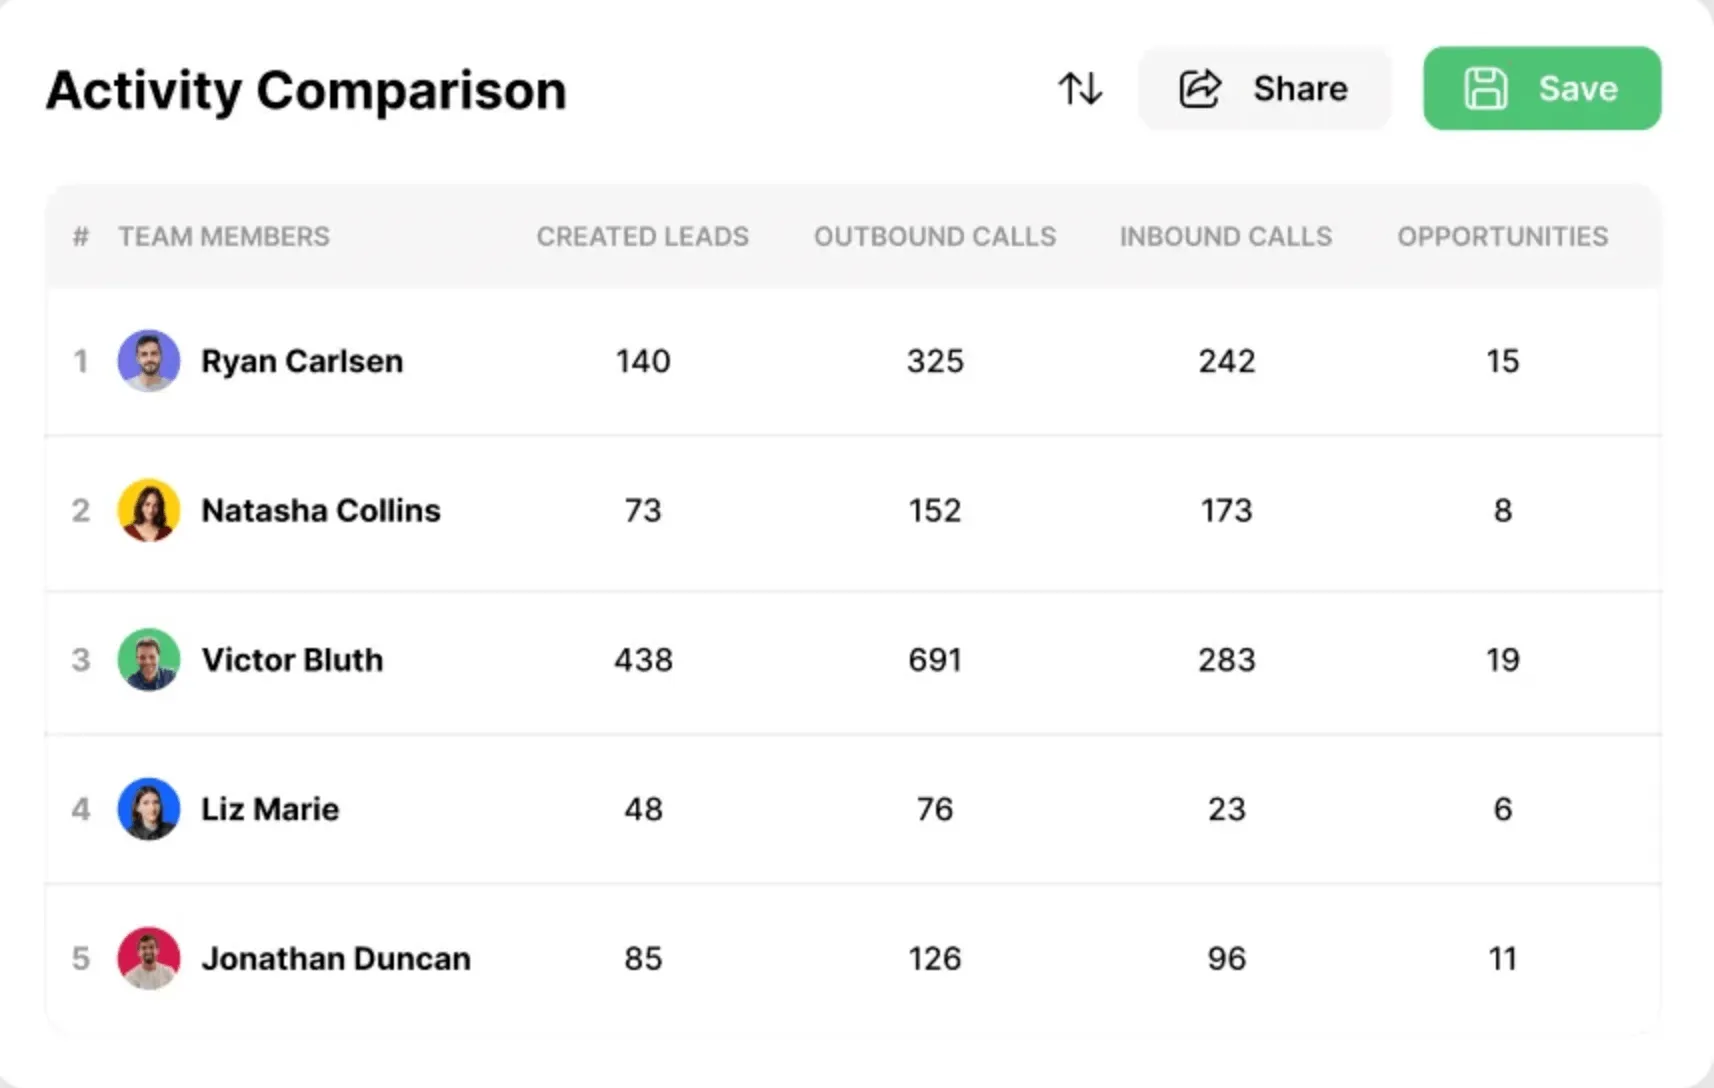This screenshot has width=1714, height=1088.
Task: Click the Share button
Action: click(x=1264, y=88)
